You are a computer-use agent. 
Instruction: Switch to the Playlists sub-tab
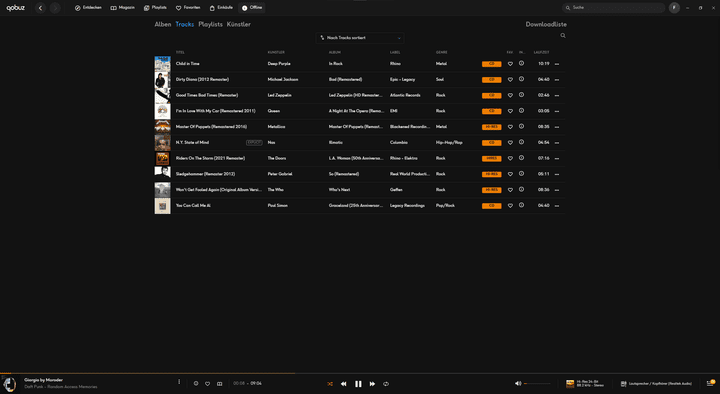pos(210,24)
